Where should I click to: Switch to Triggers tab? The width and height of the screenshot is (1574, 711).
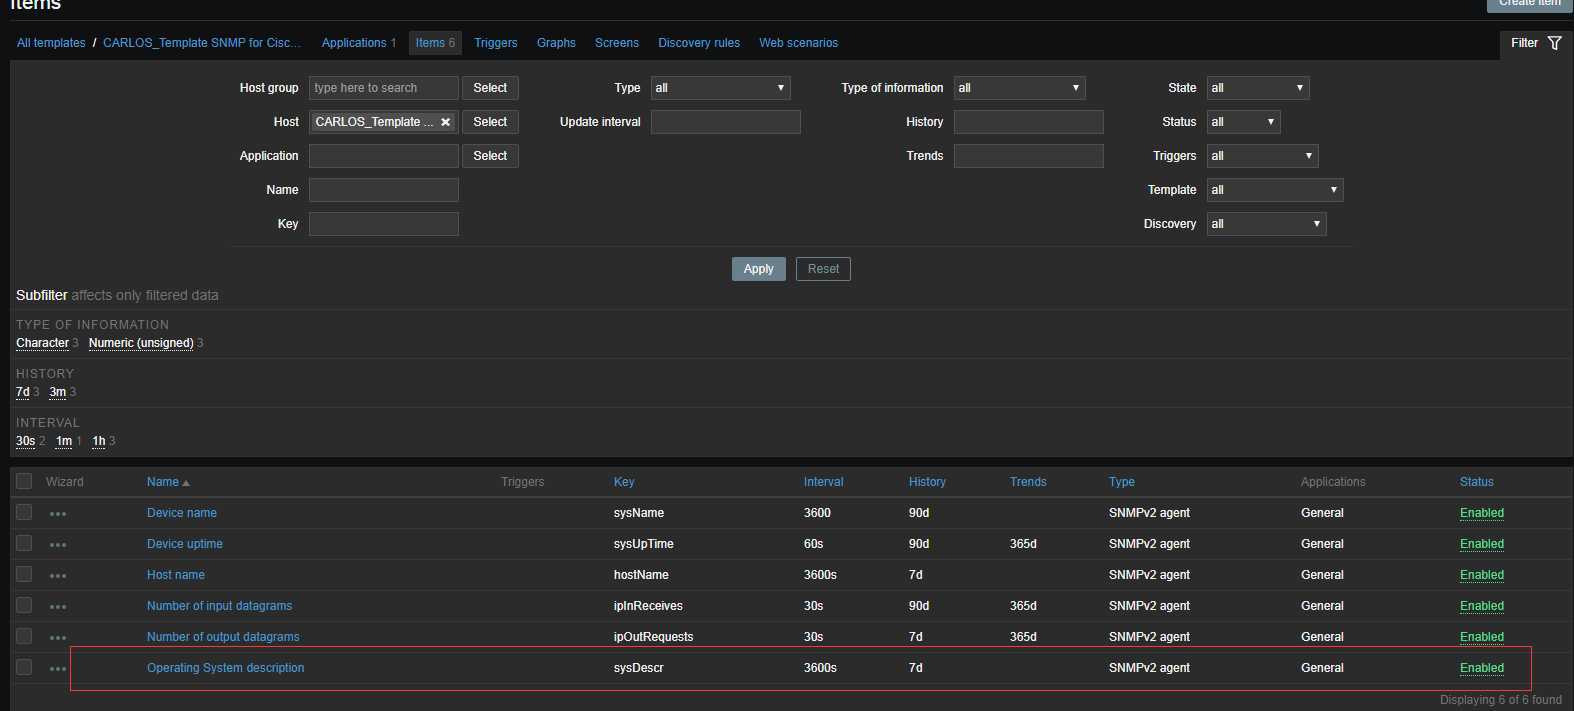pyautogui.click(x=496, y=43)
